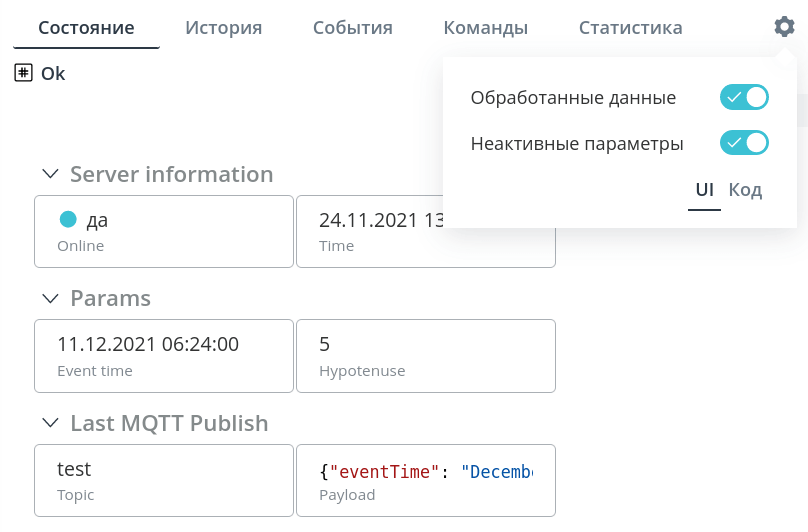The height and width of the screenshot is (532, 808).
Task: Switch view mode to Код
Action: [745, 190]
